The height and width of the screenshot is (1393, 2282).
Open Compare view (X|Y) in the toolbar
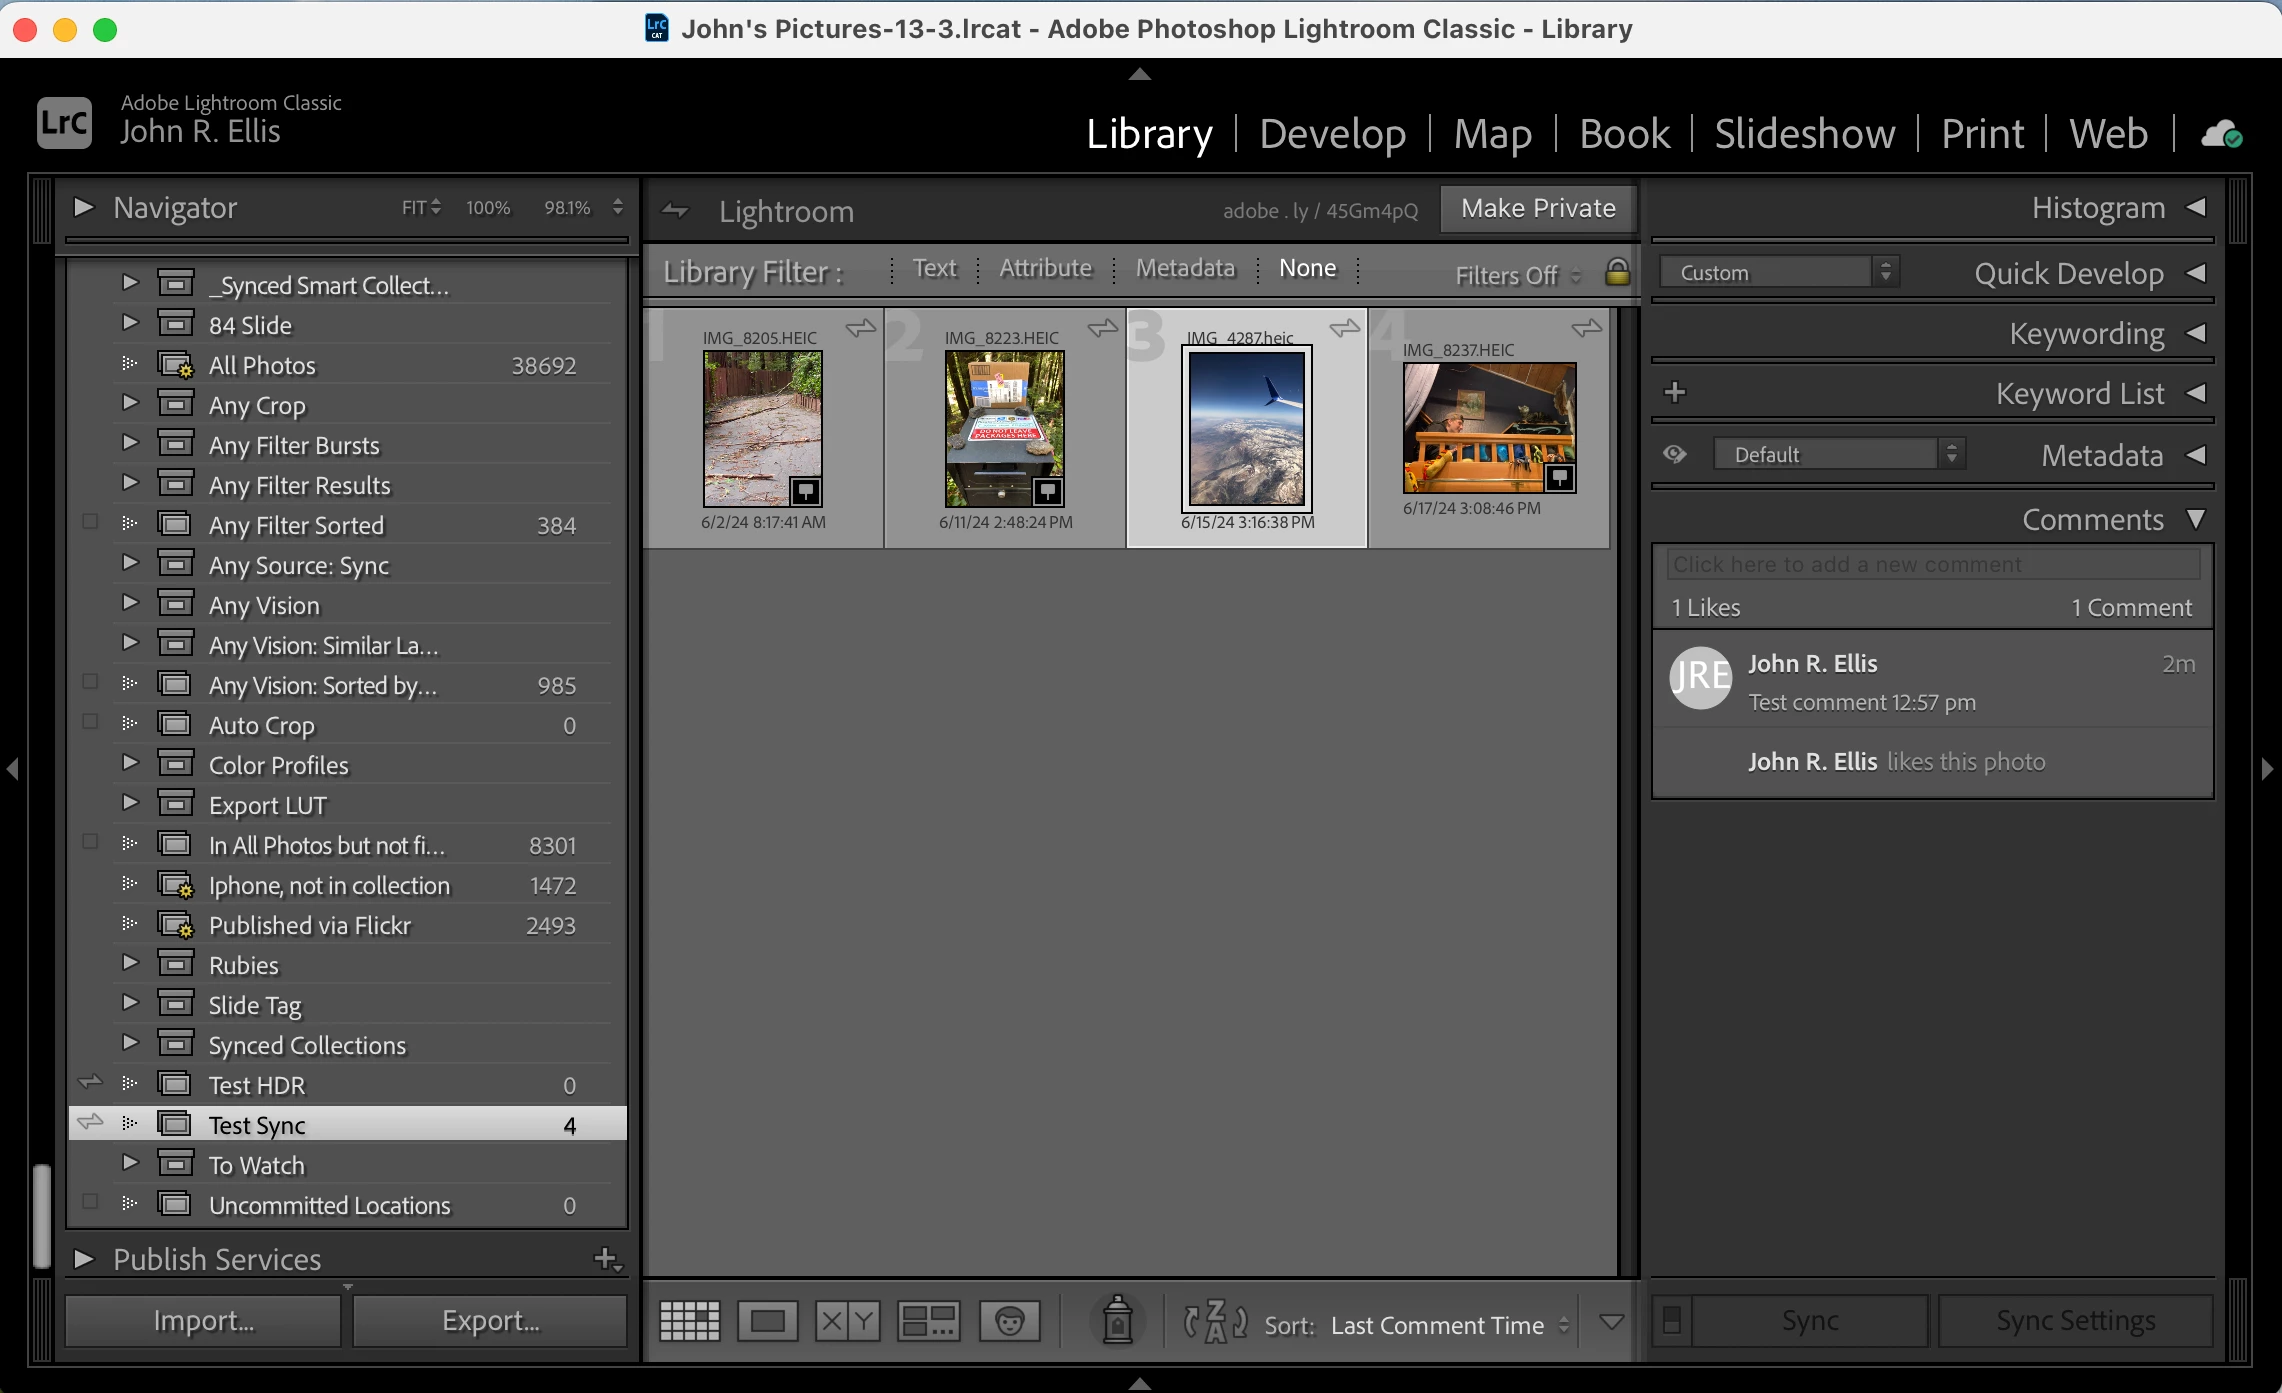pyautogui.click(x=847, y=1321)
